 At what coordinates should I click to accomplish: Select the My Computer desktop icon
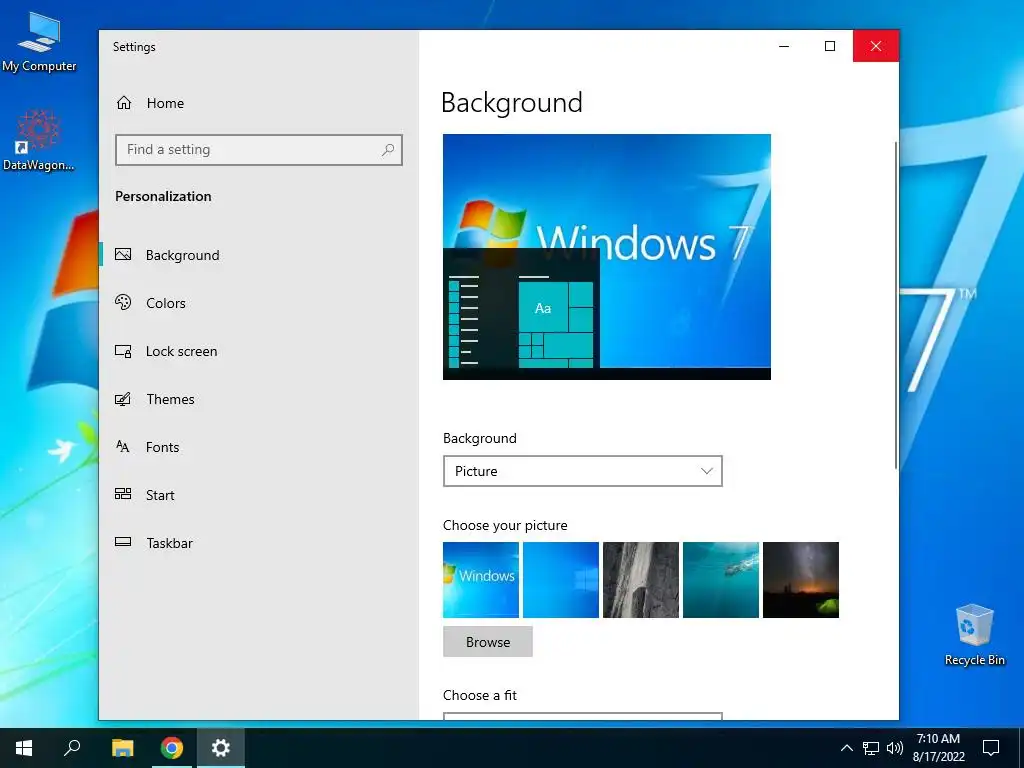[x=39, y=42]
